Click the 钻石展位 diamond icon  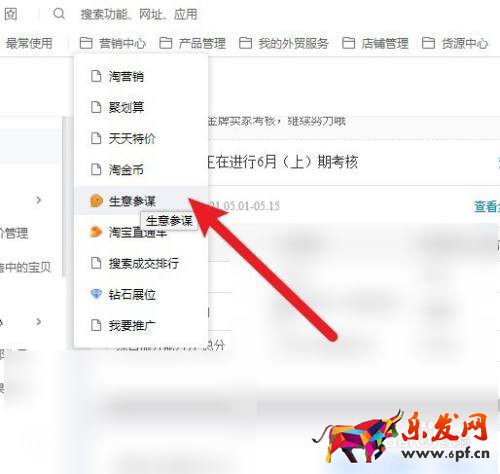click(x=96, y=294)
